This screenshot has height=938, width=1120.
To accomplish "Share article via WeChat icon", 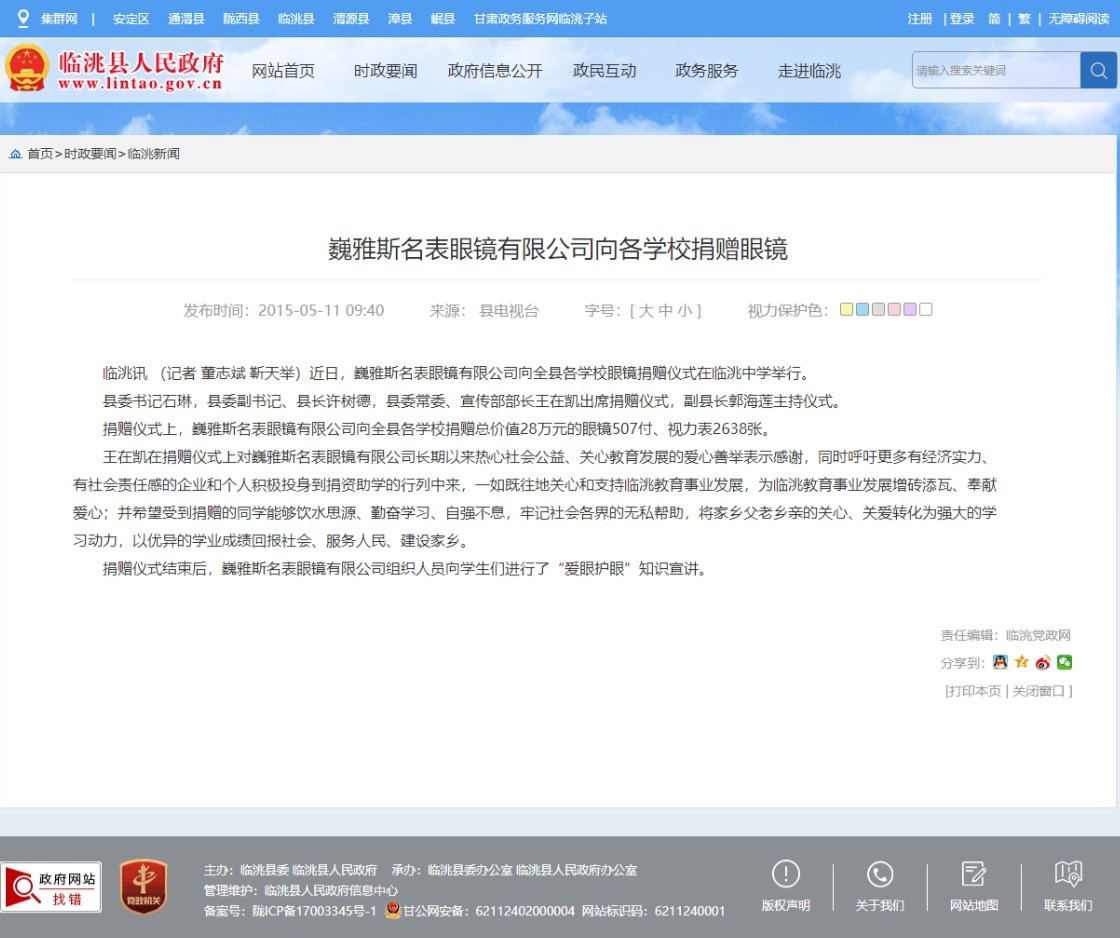I will 1065,662.
